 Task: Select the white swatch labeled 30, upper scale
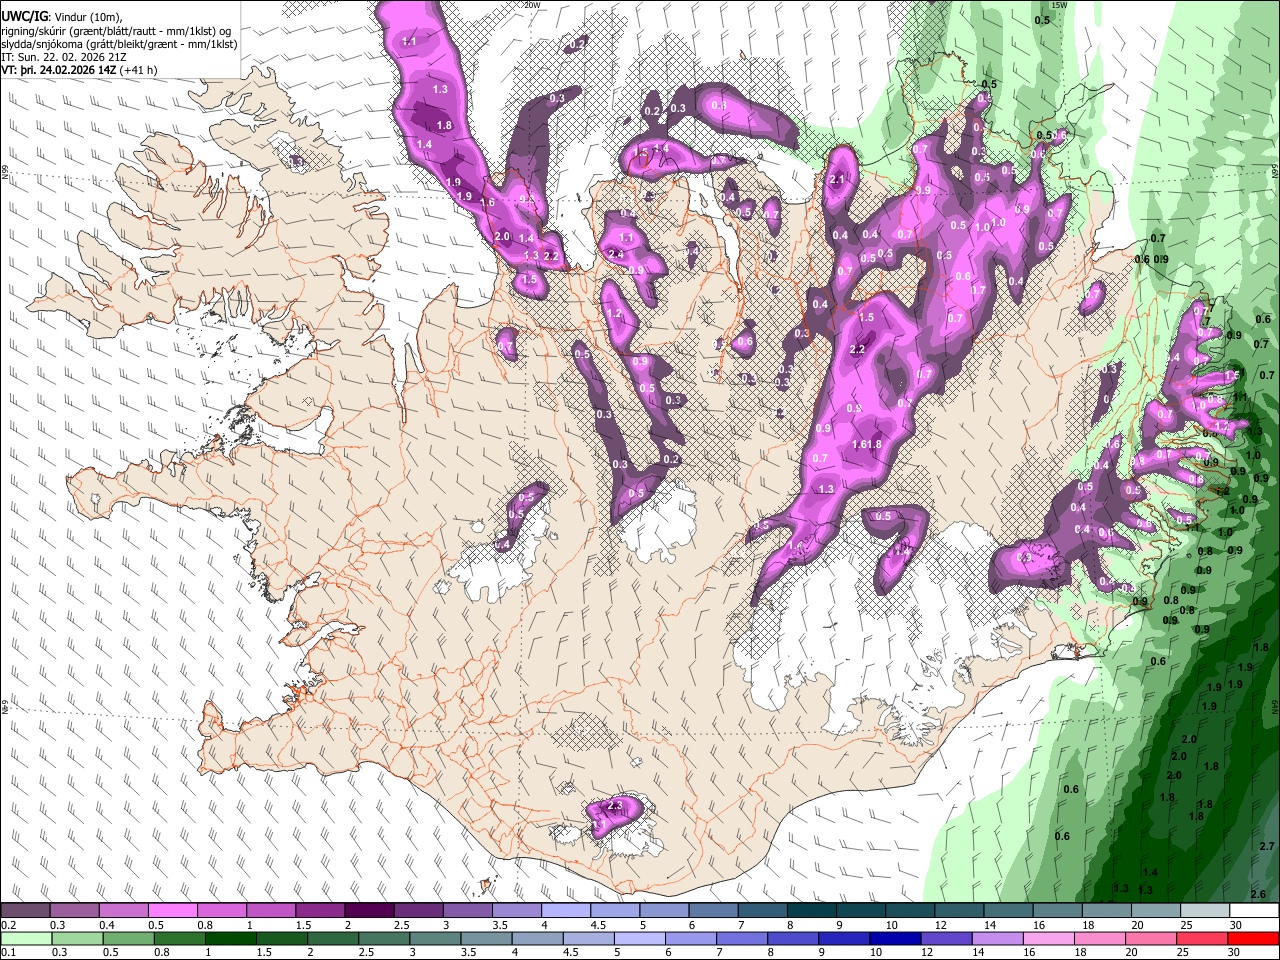[1253, 911]
